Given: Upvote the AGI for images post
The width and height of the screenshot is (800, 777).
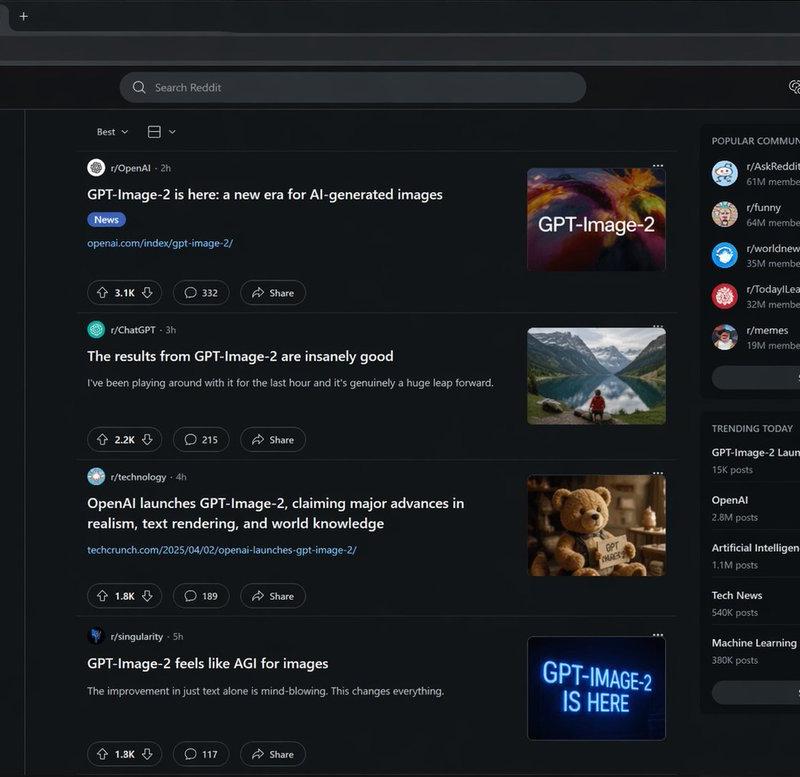Looking at the screenshot, I should 103,754.
